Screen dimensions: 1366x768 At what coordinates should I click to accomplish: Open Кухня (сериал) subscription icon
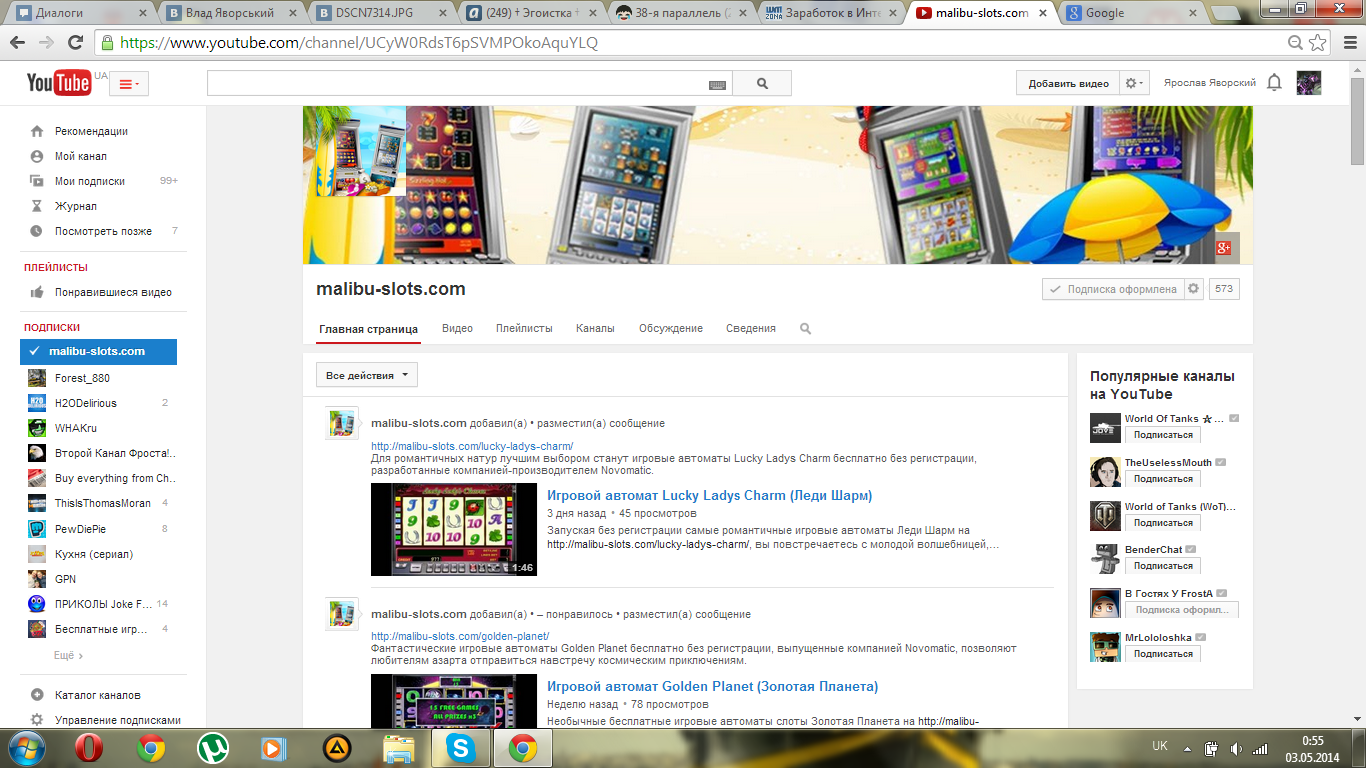click(37, 554)
